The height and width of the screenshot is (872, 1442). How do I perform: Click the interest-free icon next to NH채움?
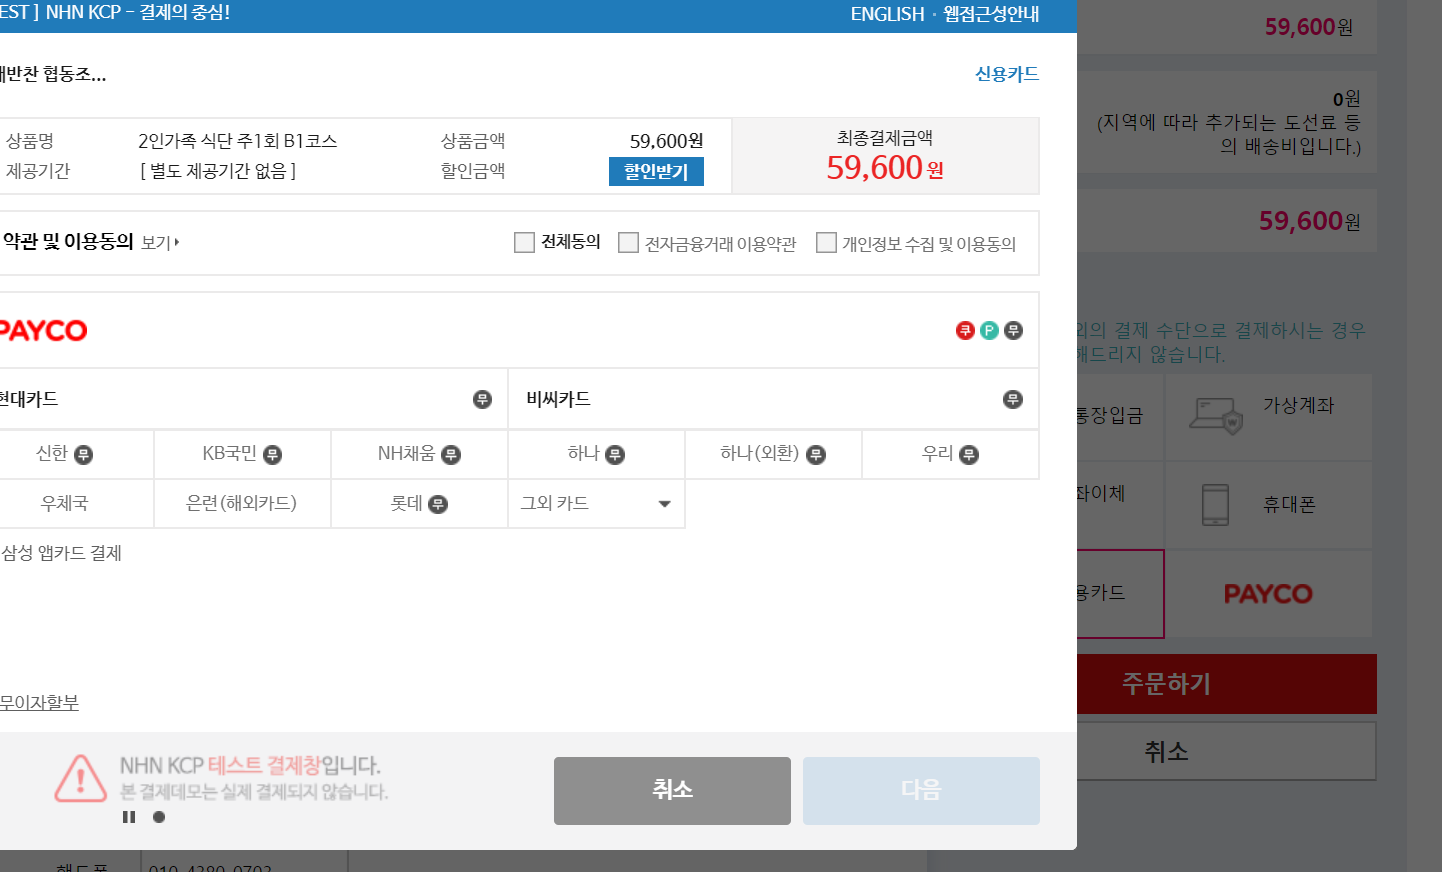coord(451,455)
